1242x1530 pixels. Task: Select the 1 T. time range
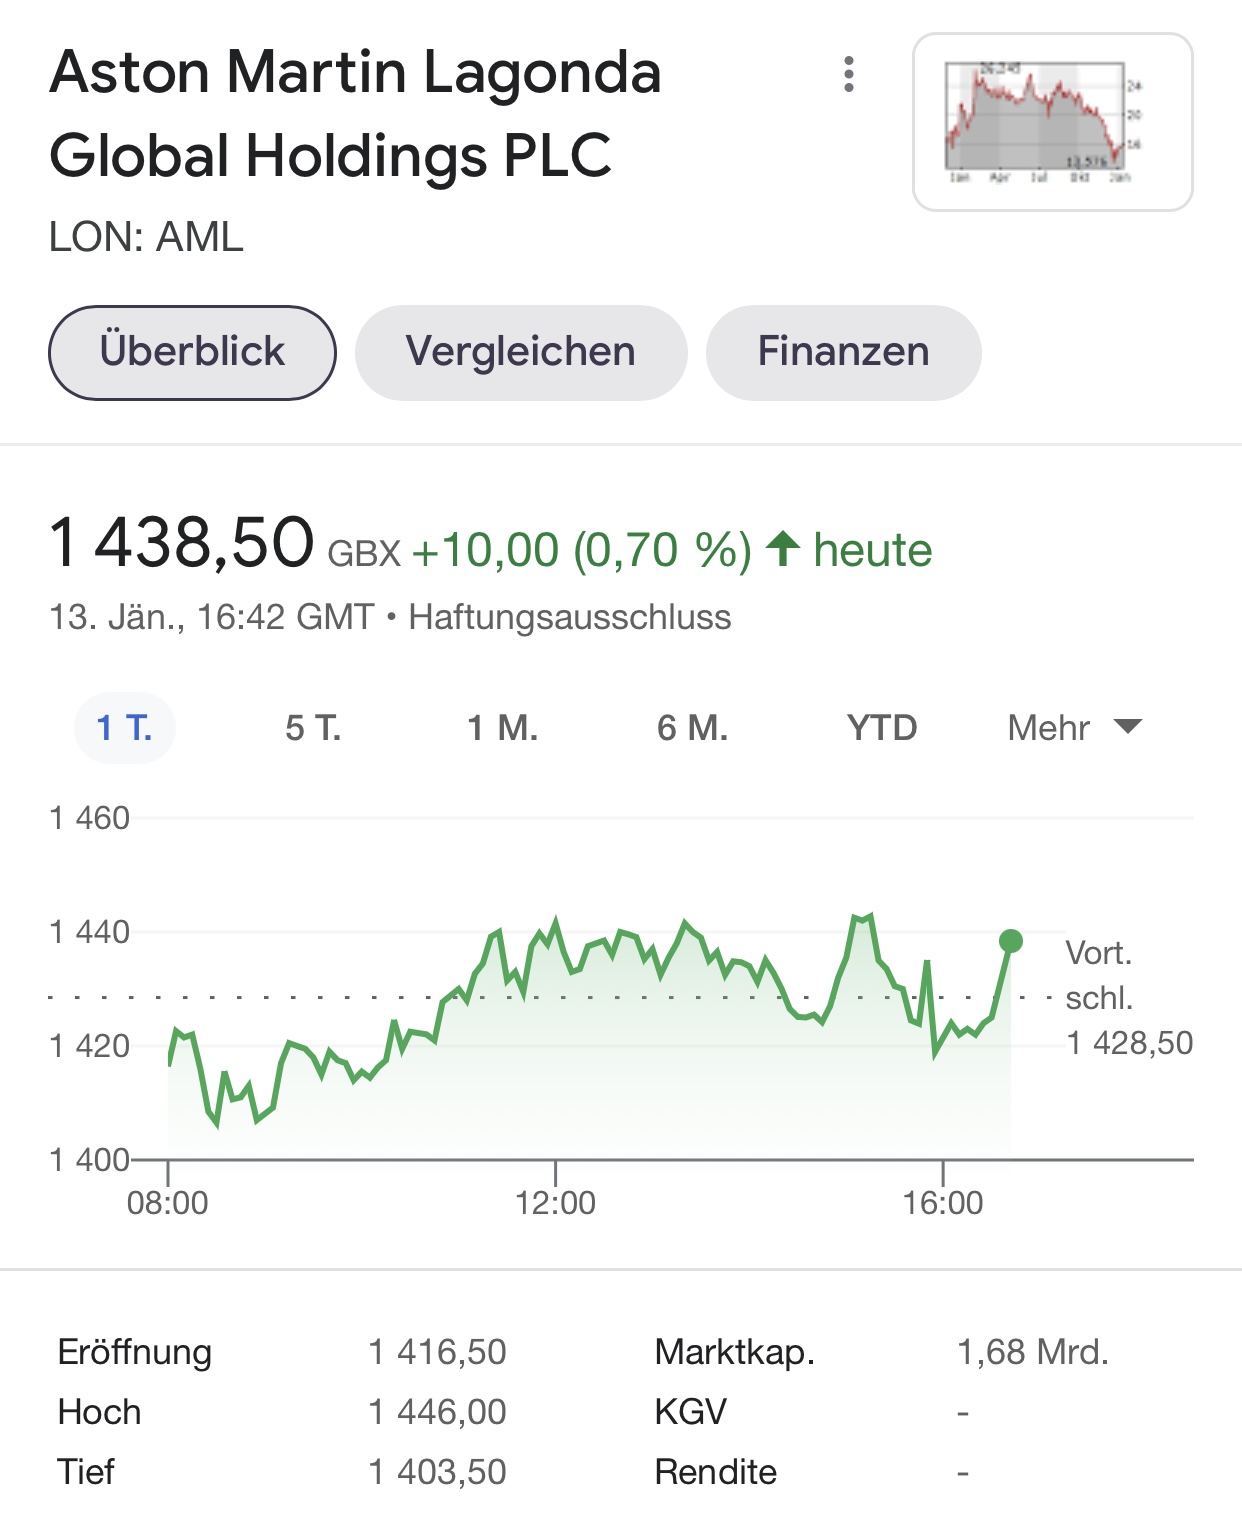click(x=125, y=727)
